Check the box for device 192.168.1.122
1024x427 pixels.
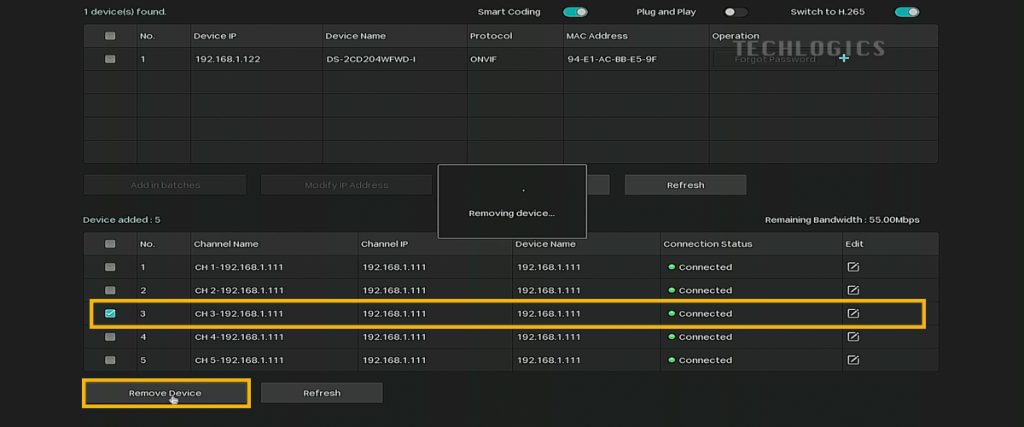pos(110,59)
